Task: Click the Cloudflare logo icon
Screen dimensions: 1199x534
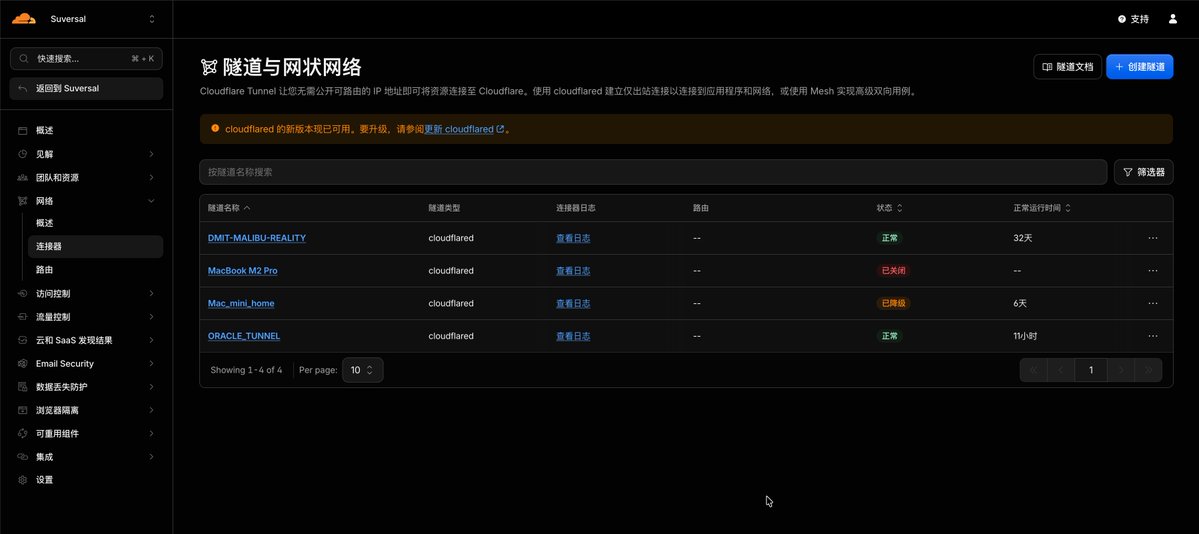Action: [24, 19]
